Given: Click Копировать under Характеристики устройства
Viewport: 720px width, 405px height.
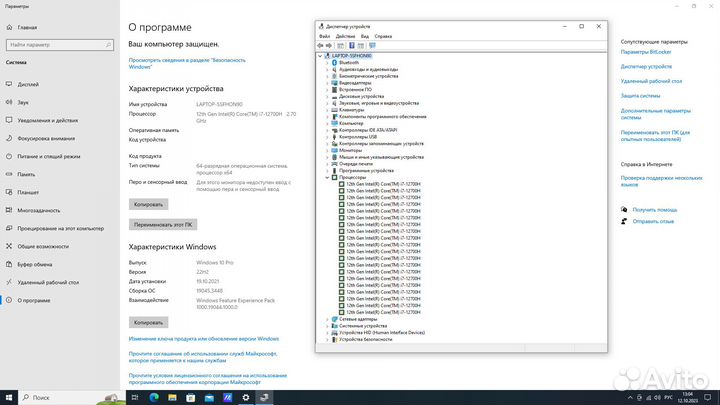Looking at the screenshot, I should click(x=148, y=204).
